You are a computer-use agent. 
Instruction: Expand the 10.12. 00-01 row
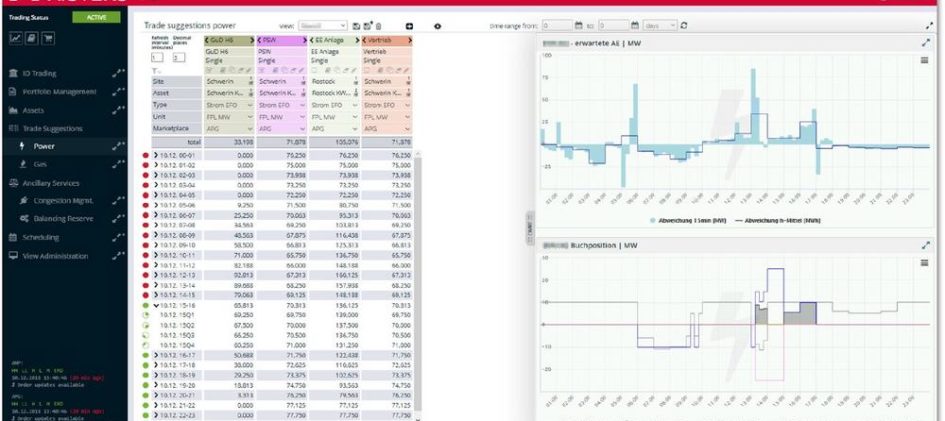[x=156, y=155]
